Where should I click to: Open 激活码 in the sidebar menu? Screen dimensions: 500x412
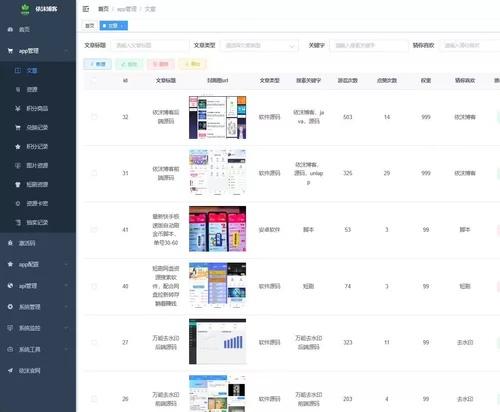(x=27, y=243)
